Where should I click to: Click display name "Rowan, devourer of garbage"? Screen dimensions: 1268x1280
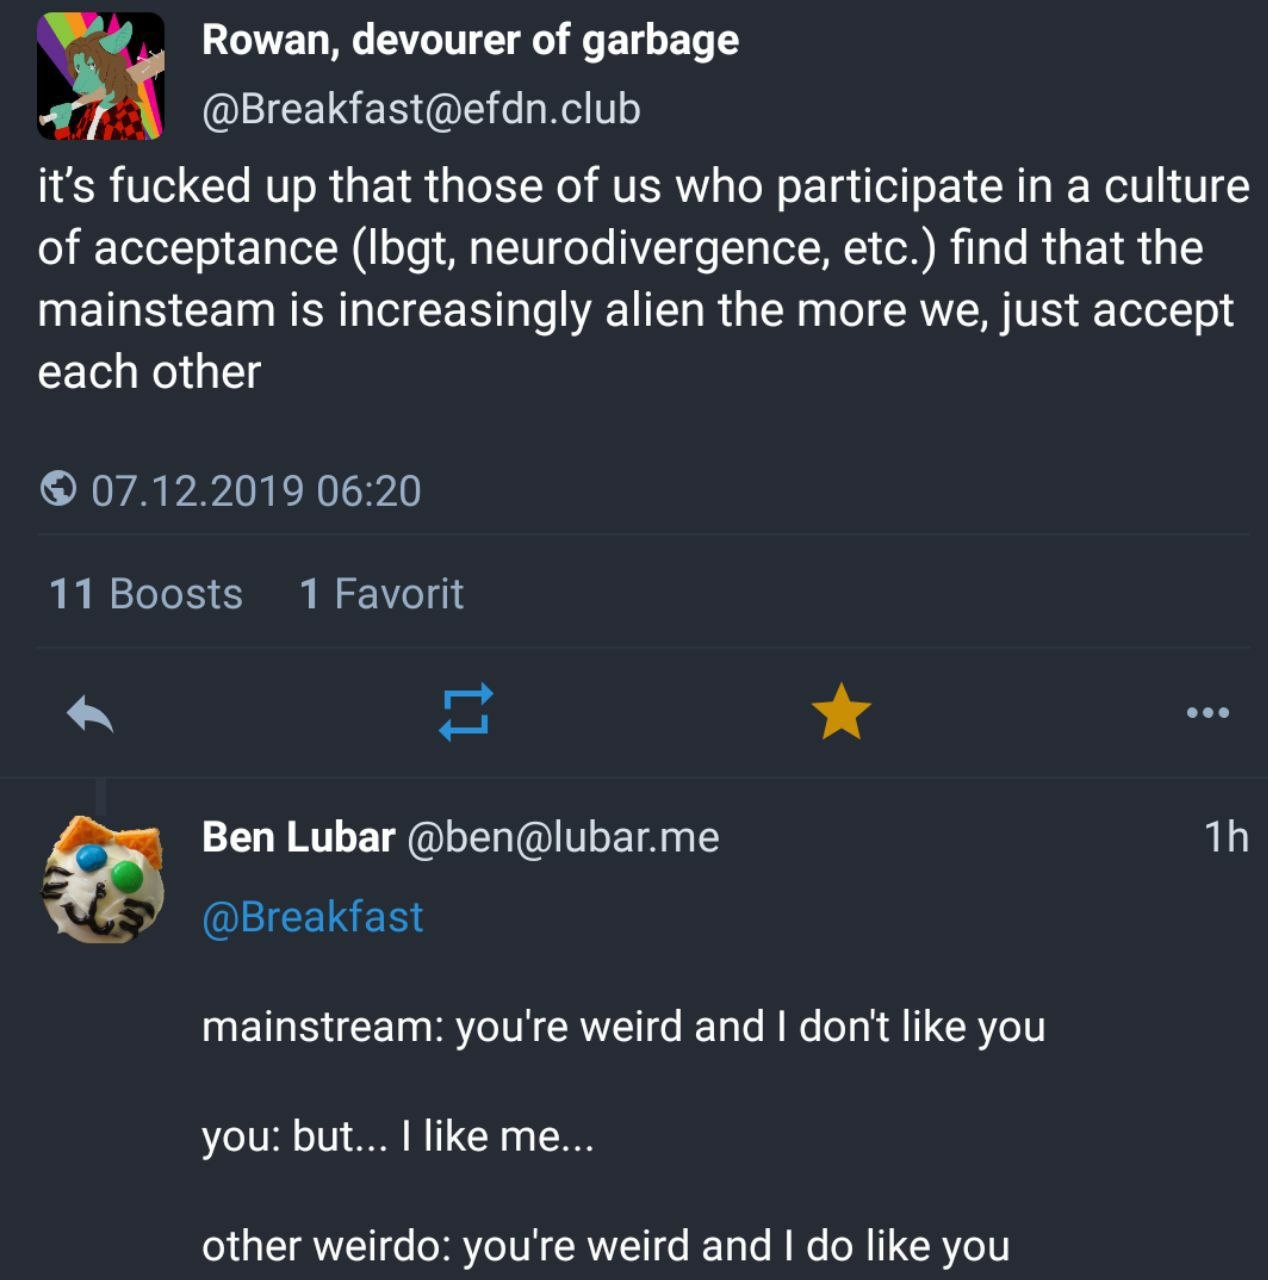click(470, 40)
